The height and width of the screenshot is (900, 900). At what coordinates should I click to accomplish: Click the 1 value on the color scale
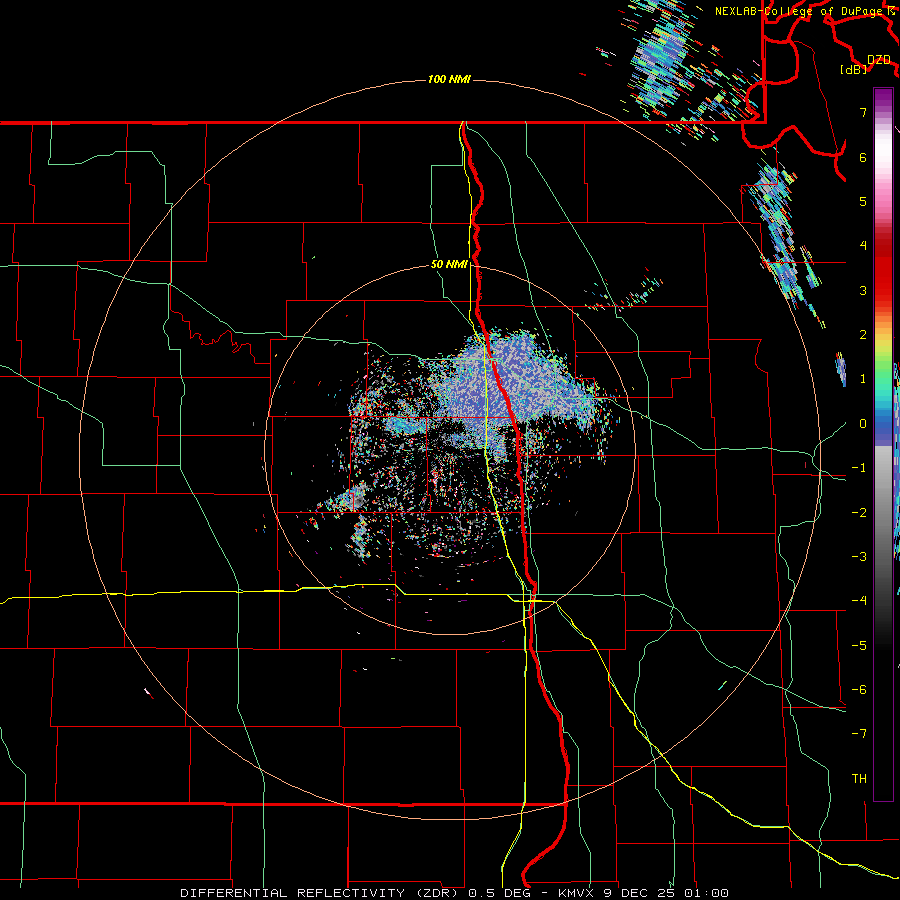pos(863,379)
